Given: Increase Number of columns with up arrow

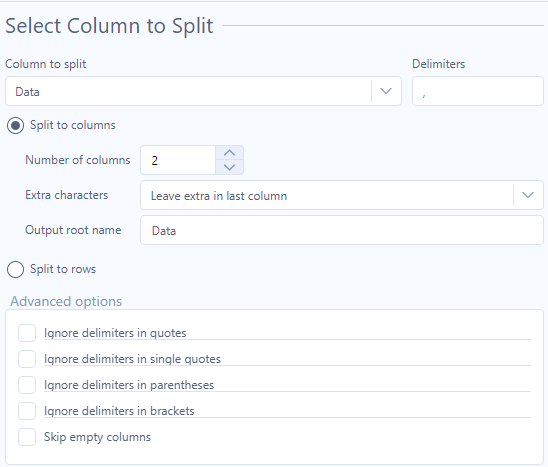Looking at the screenshot, I should click(x=229, y=153).
